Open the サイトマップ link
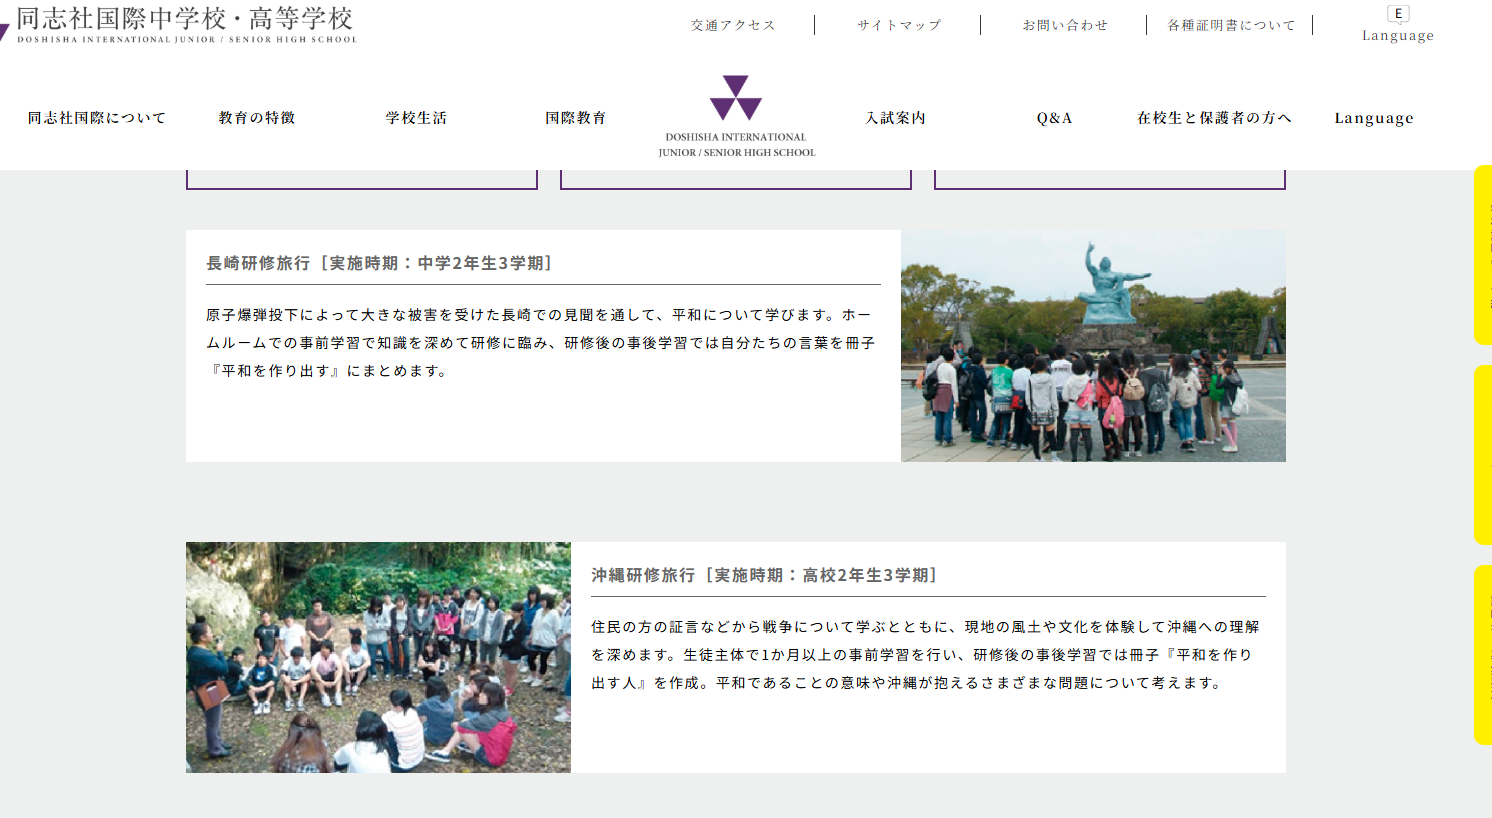Screen dimensions: 1492x818 (899, 25)
